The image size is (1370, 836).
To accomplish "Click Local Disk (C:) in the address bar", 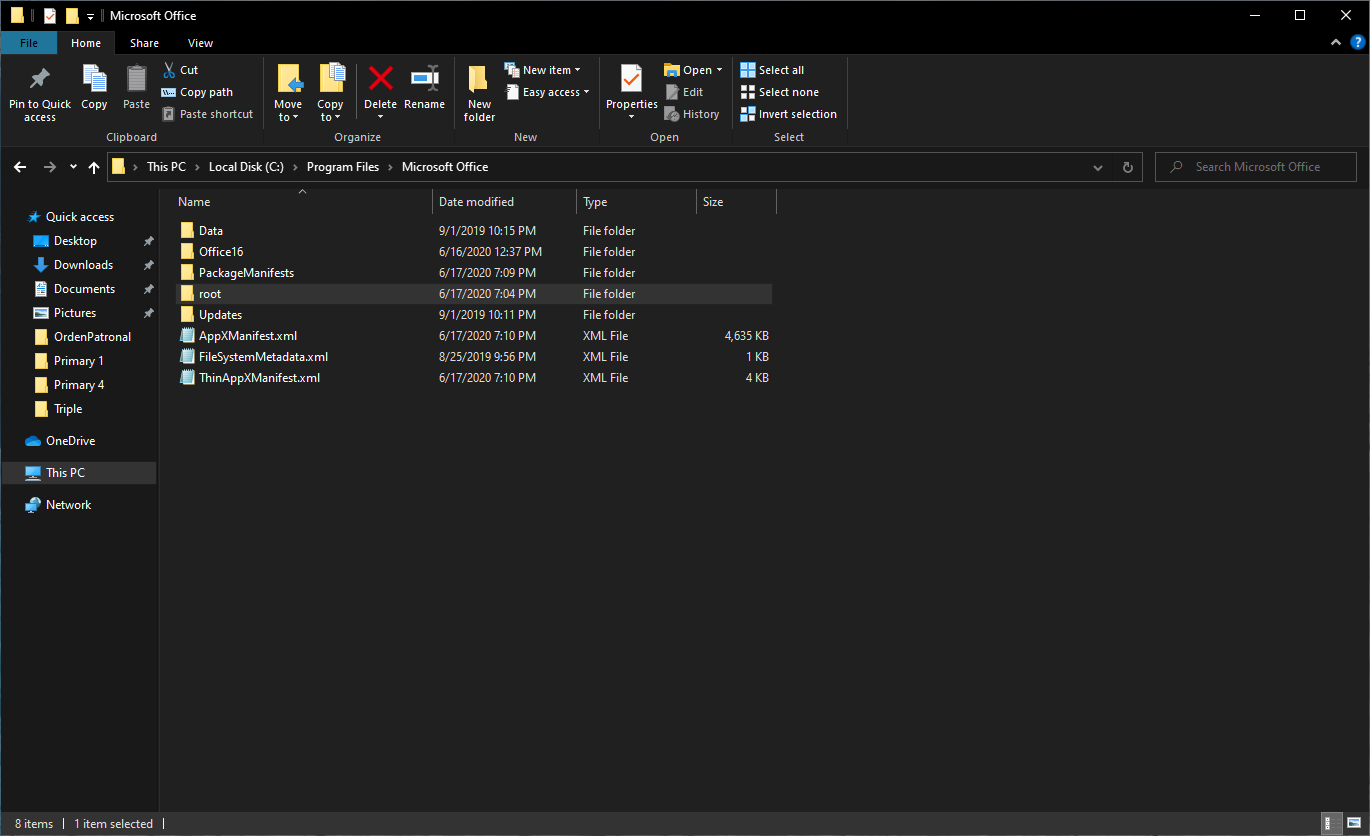I will [246, 167].
